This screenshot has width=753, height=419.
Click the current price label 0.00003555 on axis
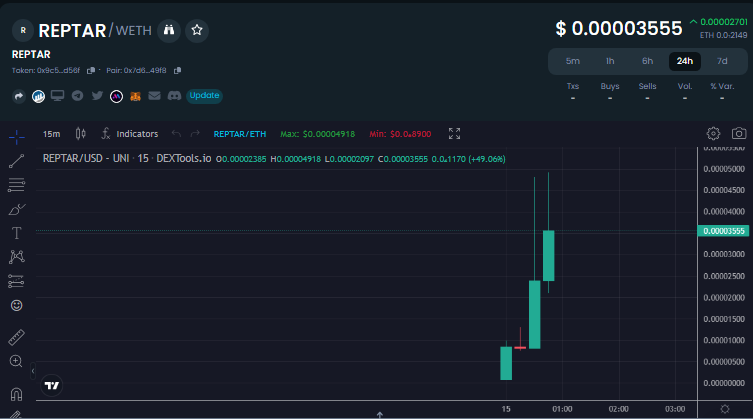pos(723,231)
